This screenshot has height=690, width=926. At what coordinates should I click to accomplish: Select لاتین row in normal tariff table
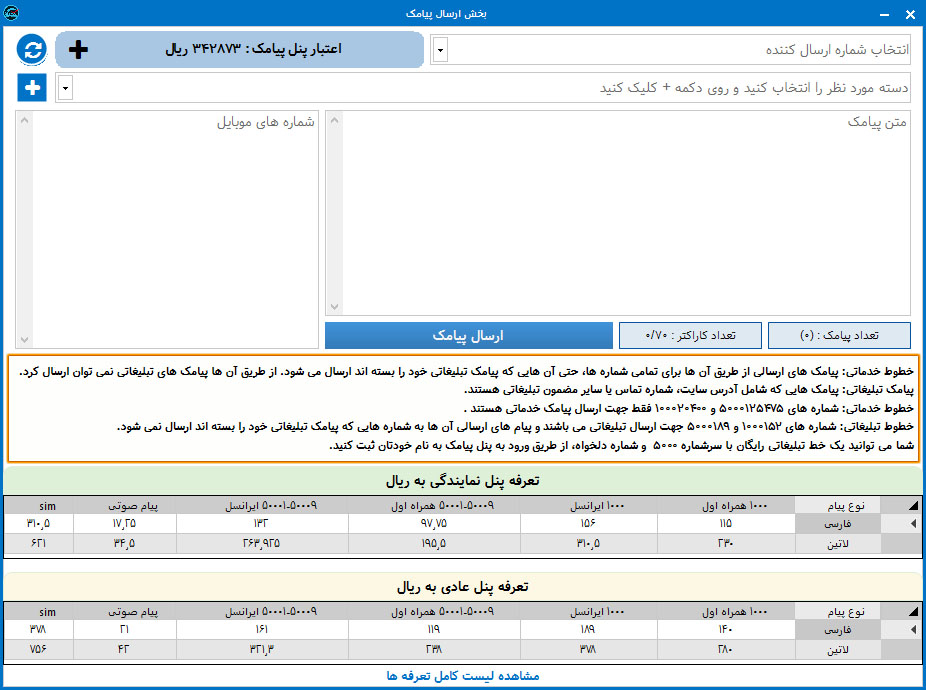(x=463, y=649)
